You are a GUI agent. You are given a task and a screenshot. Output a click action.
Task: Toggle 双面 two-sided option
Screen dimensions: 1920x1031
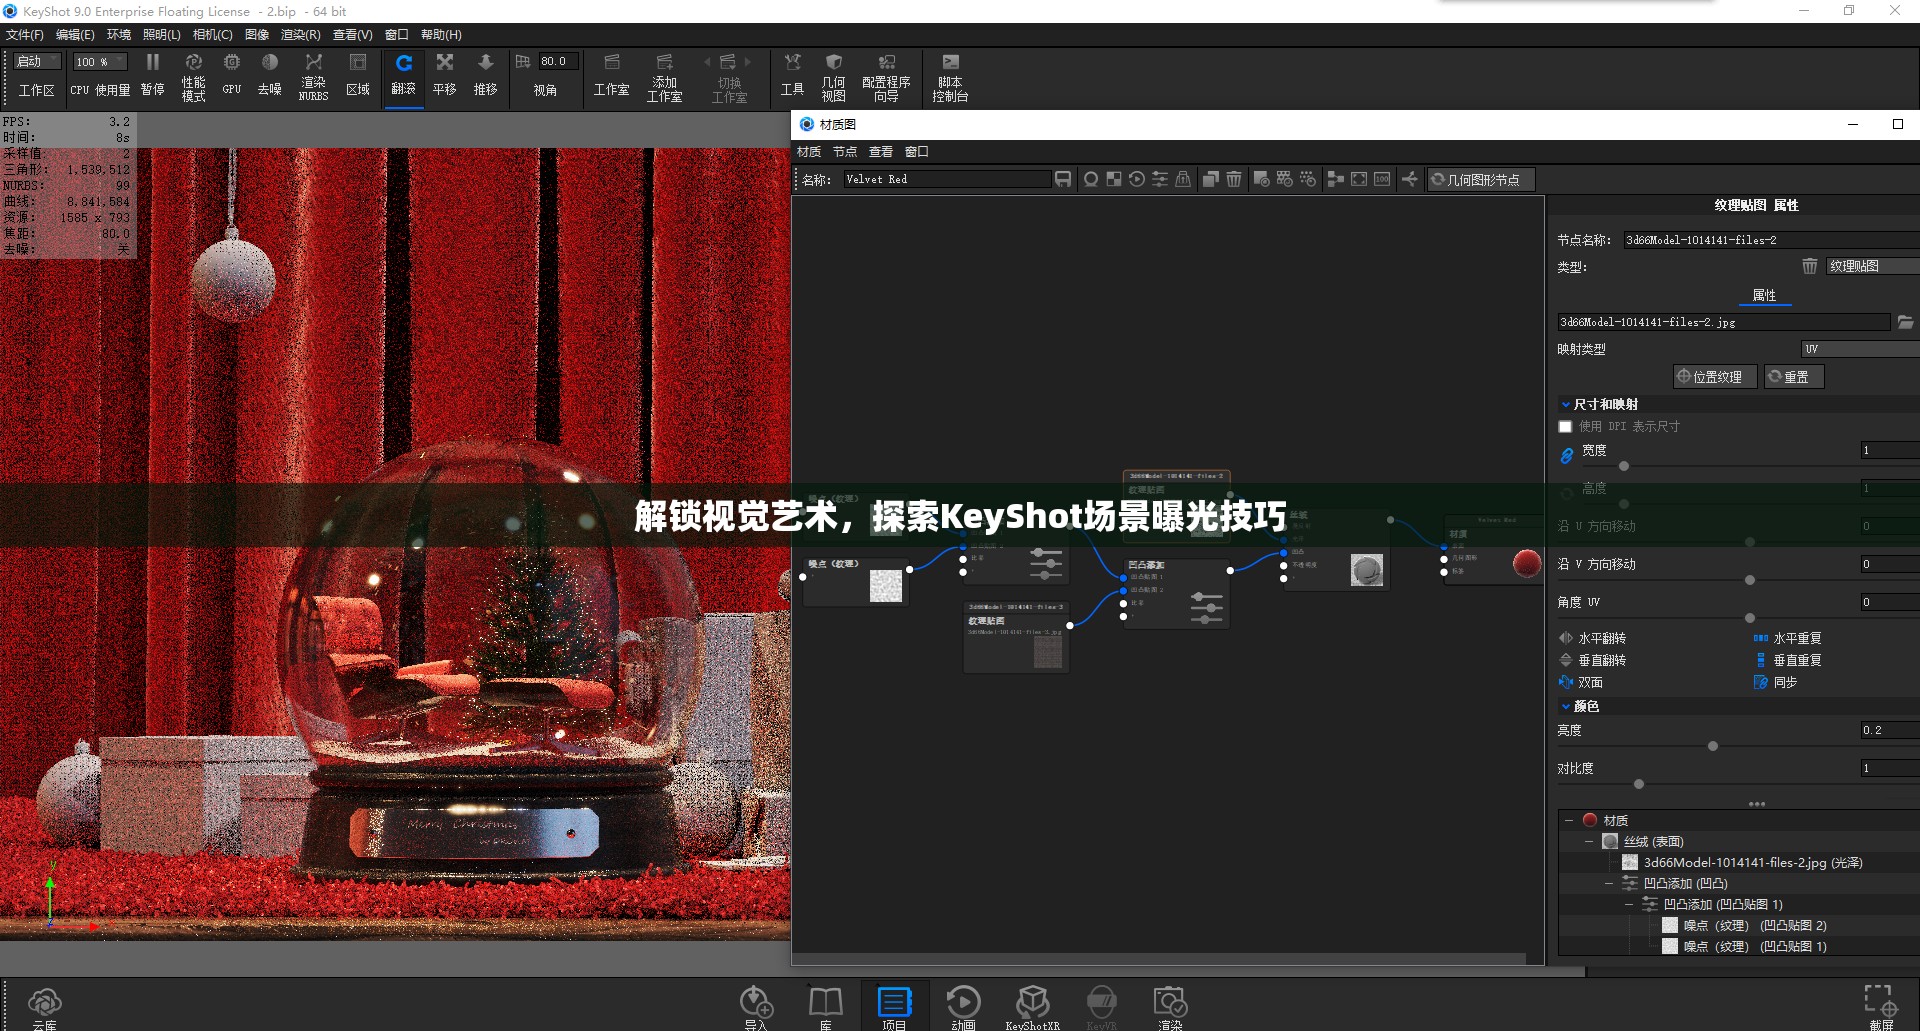click(1580, 682)
